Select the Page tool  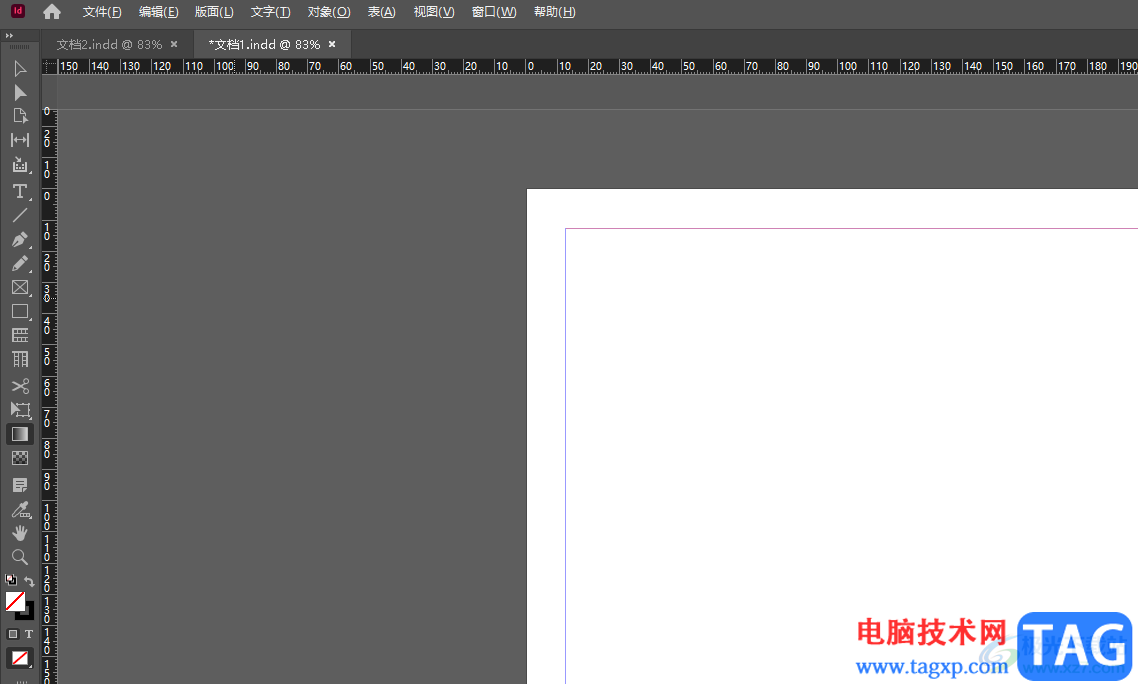[x=20, y=116]
